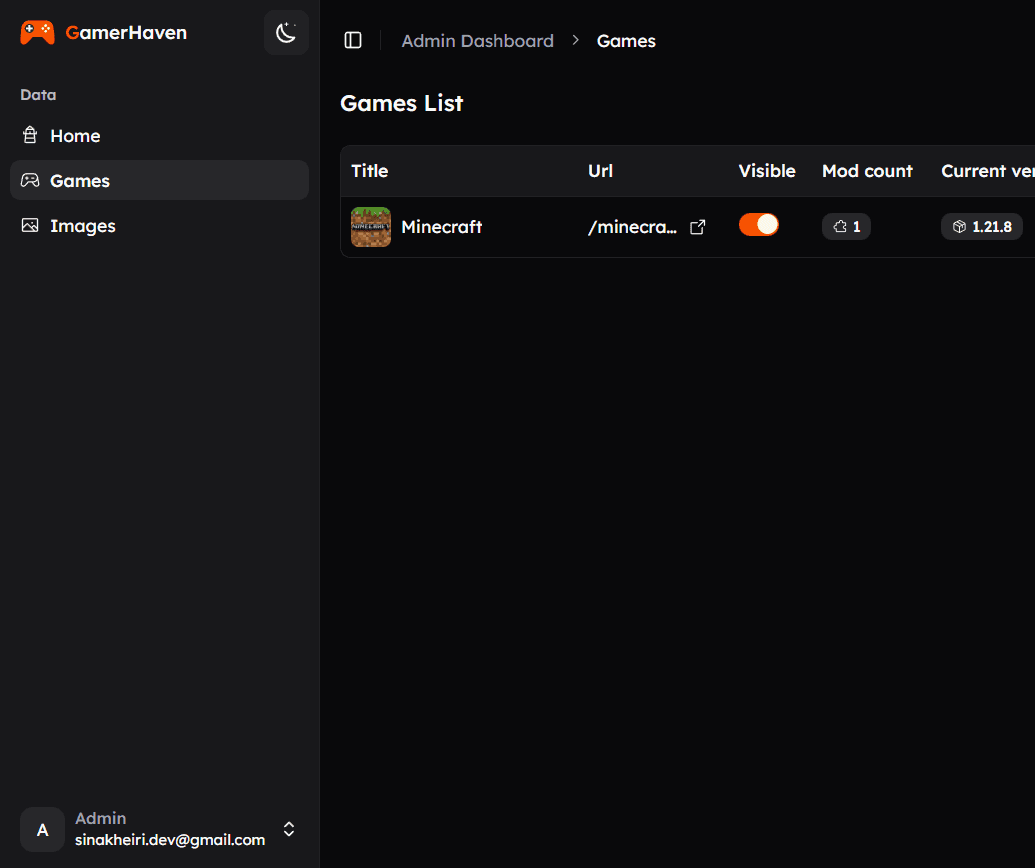Click the Games breadcrumb item
Screen dimensions: 1035x868
626,41
